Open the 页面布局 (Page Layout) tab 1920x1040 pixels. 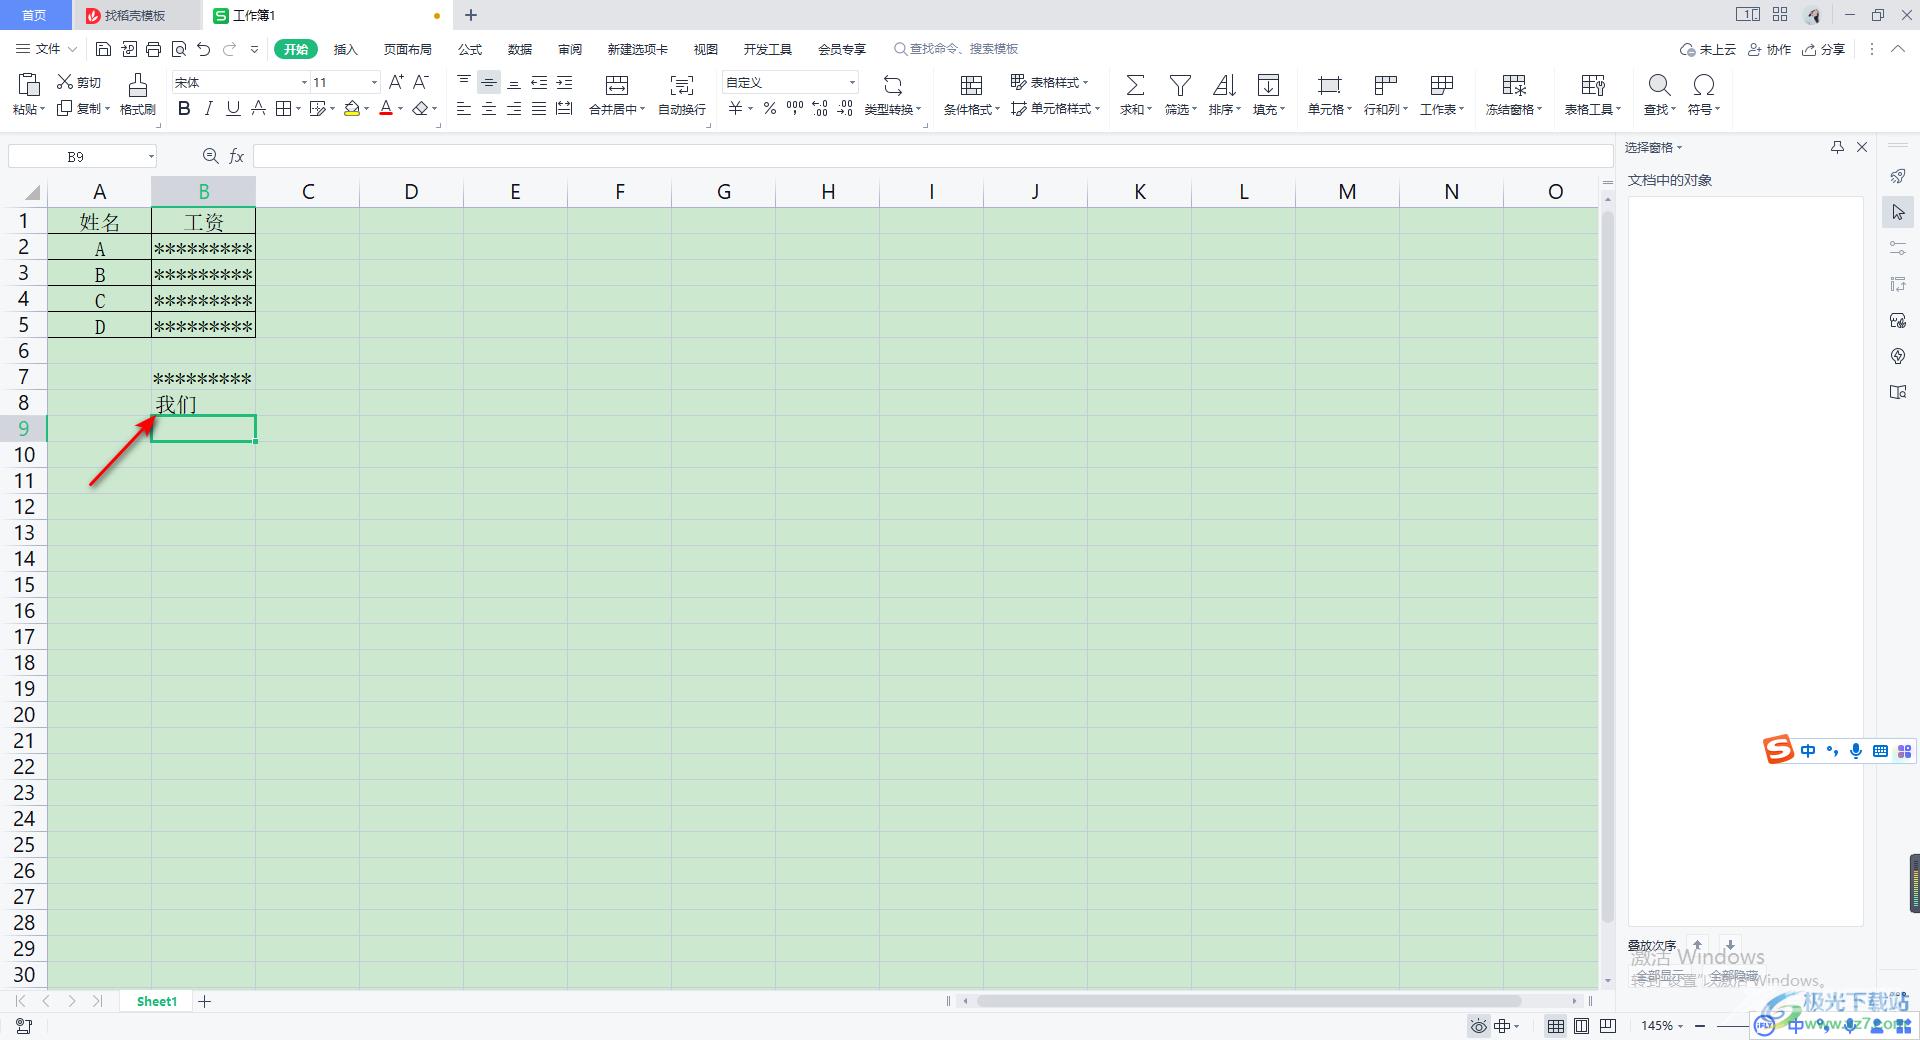click(x=408, y=49)
